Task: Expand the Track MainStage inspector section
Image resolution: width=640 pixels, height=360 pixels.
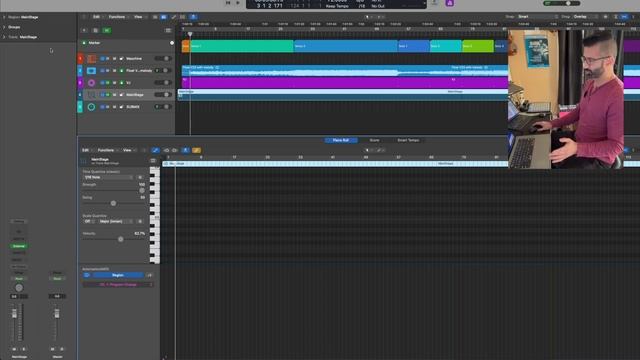Action: click(4, 37)
